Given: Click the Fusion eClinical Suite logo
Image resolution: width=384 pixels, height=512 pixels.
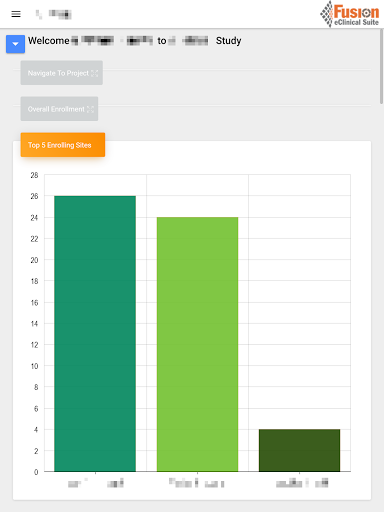Looking at the screenshot, I should point(349,14).
